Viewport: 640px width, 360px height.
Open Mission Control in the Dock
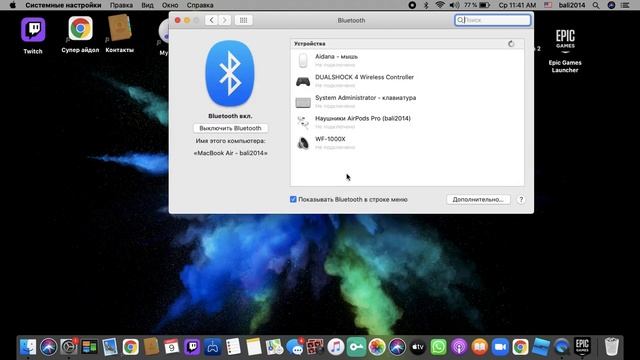point(89,347)
